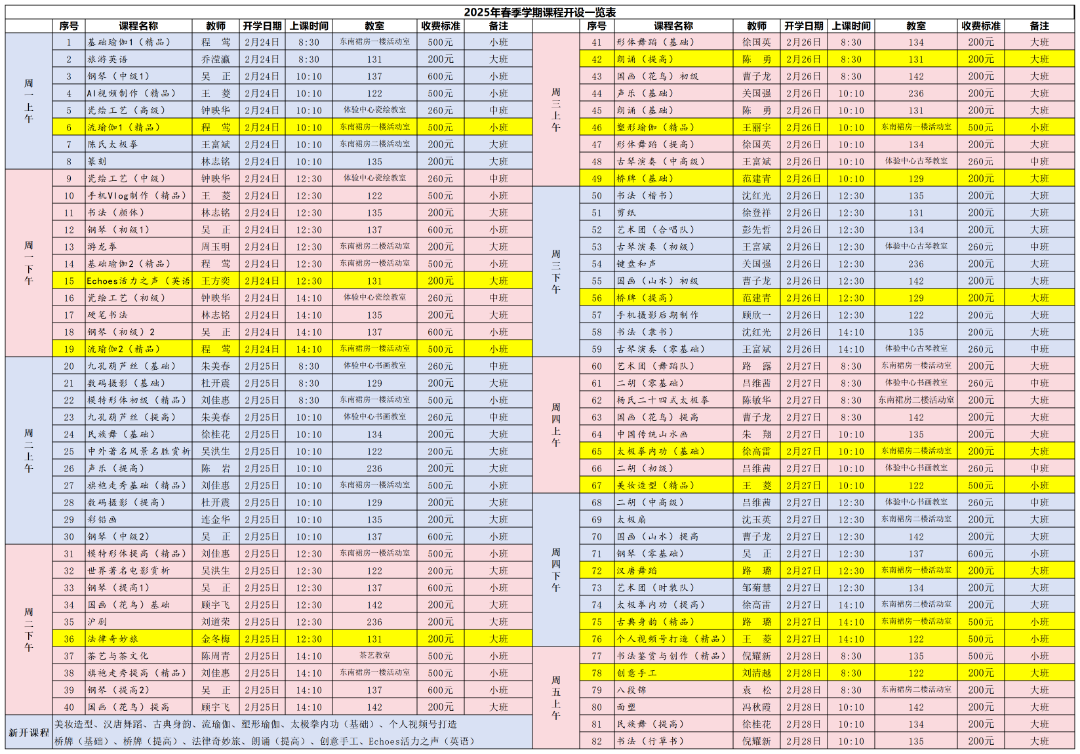Select the right 收费标准 column header
The height and width of the screenshot is (754, 1080).
(980, 25)
